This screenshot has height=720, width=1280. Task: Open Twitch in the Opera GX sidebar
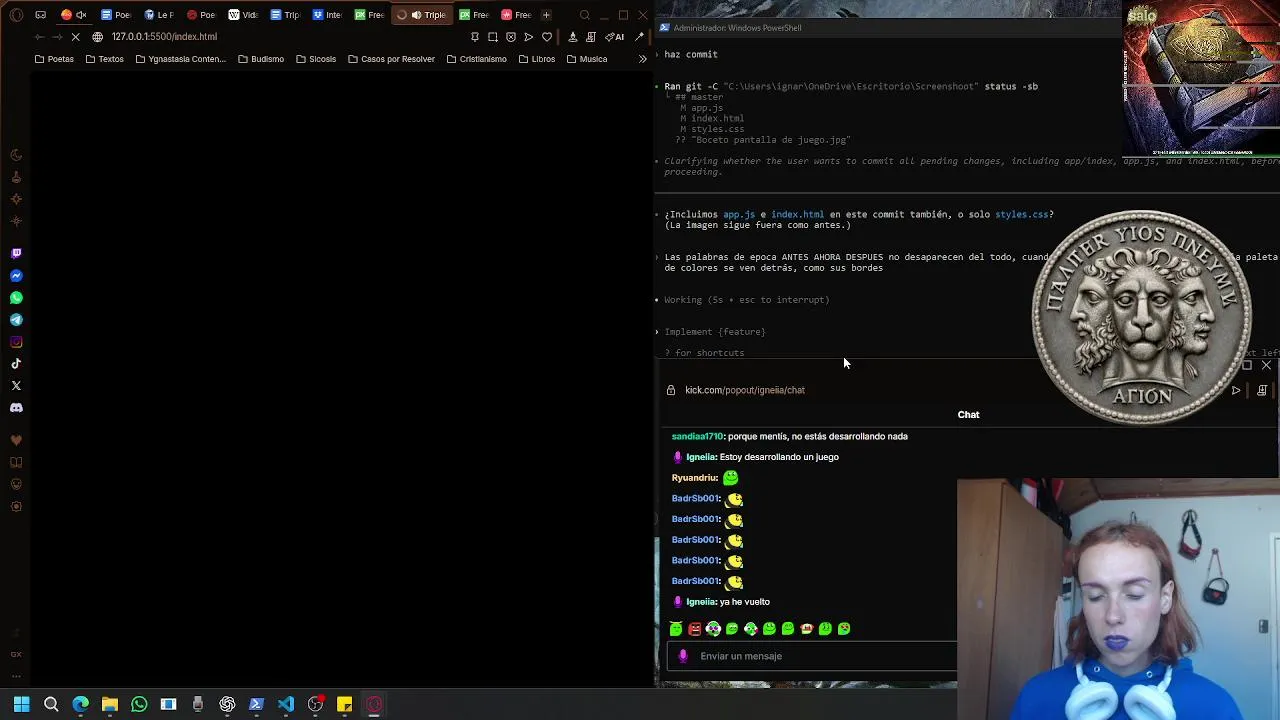click(x=16, y=254)
